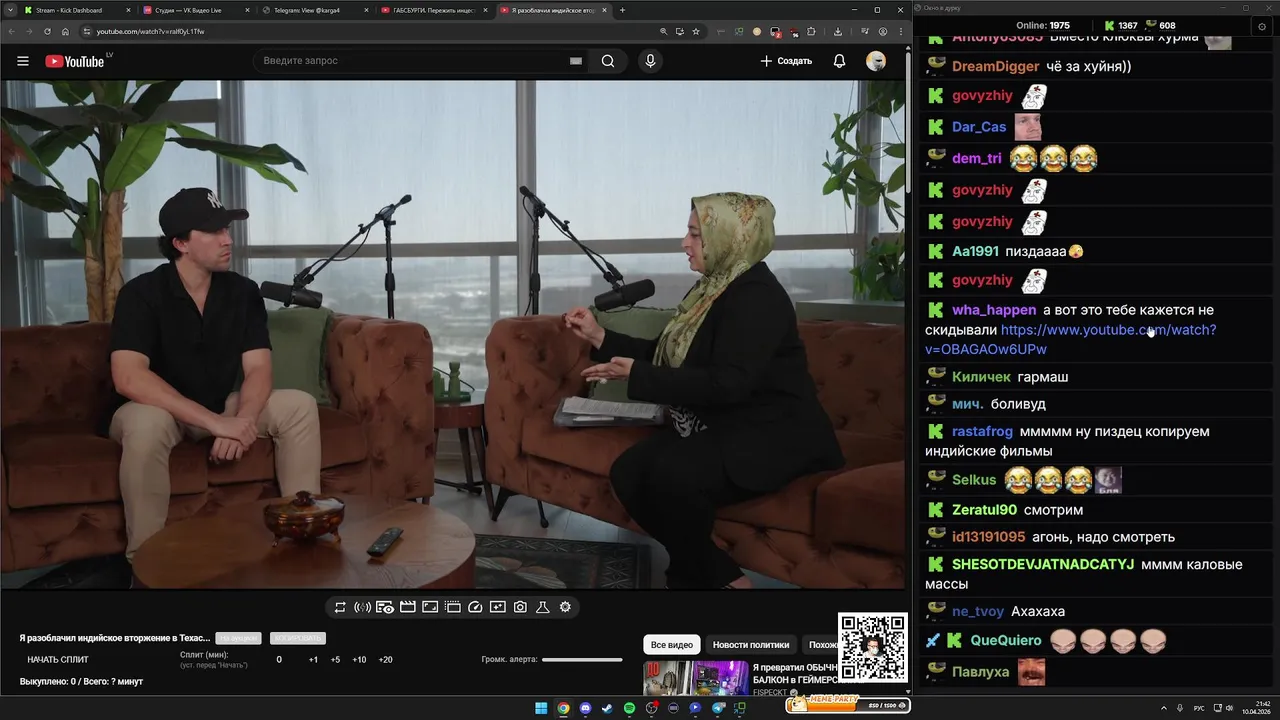Open the YouTube account avatar menu

pos(876,61)
